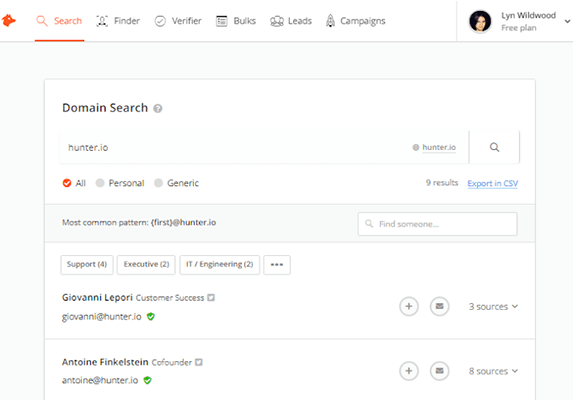This screenshot has height=400, width=573.
Task: Open the Leads tab
Action: 291,21
